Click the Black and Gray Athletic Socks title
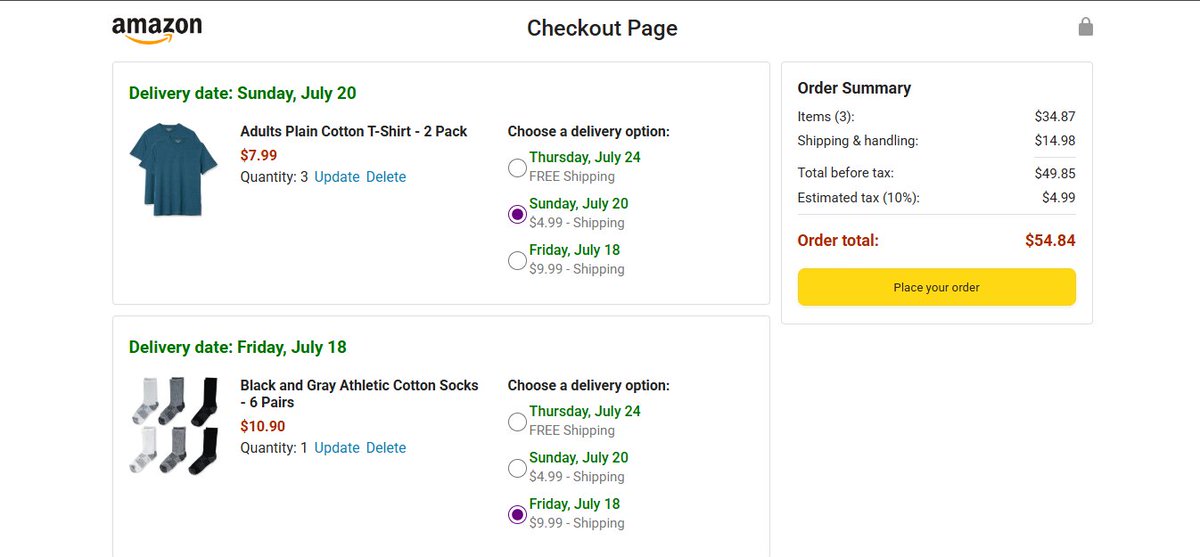Image resolution: width=1200 pixels, height=557 pixels. (x=359, y=393)
